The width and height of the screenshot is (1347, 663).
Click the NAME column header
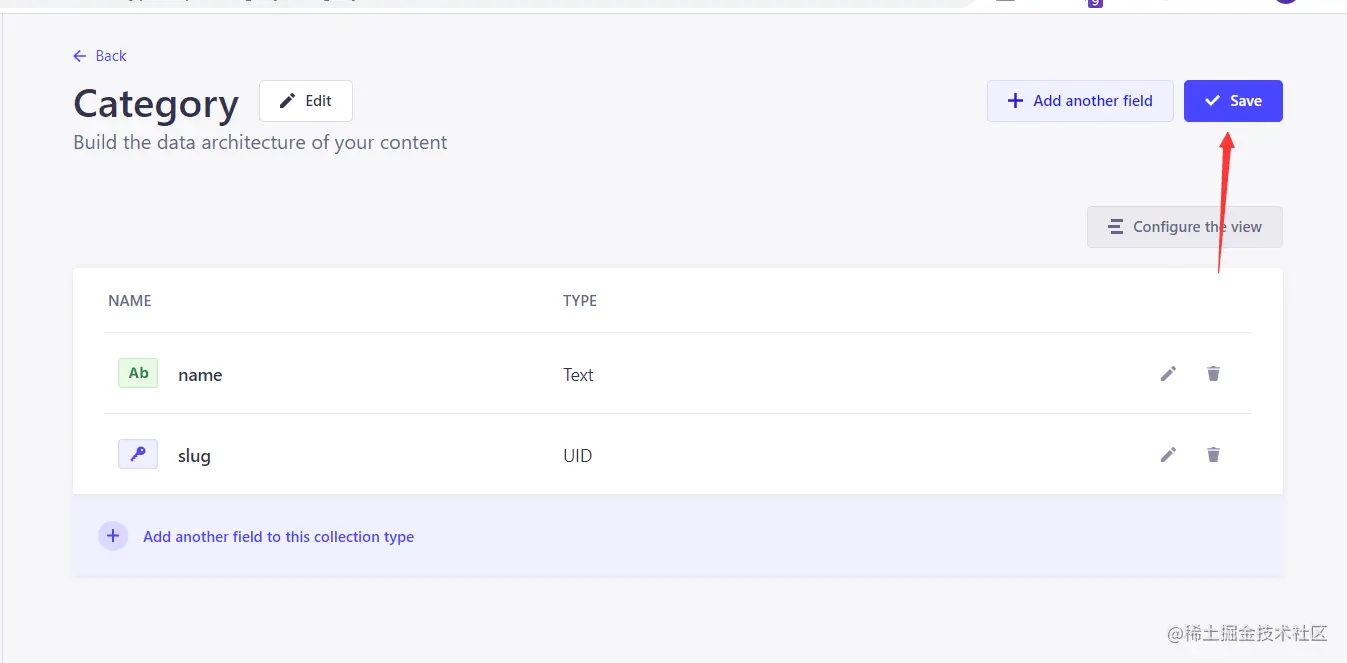click(130, 300)
